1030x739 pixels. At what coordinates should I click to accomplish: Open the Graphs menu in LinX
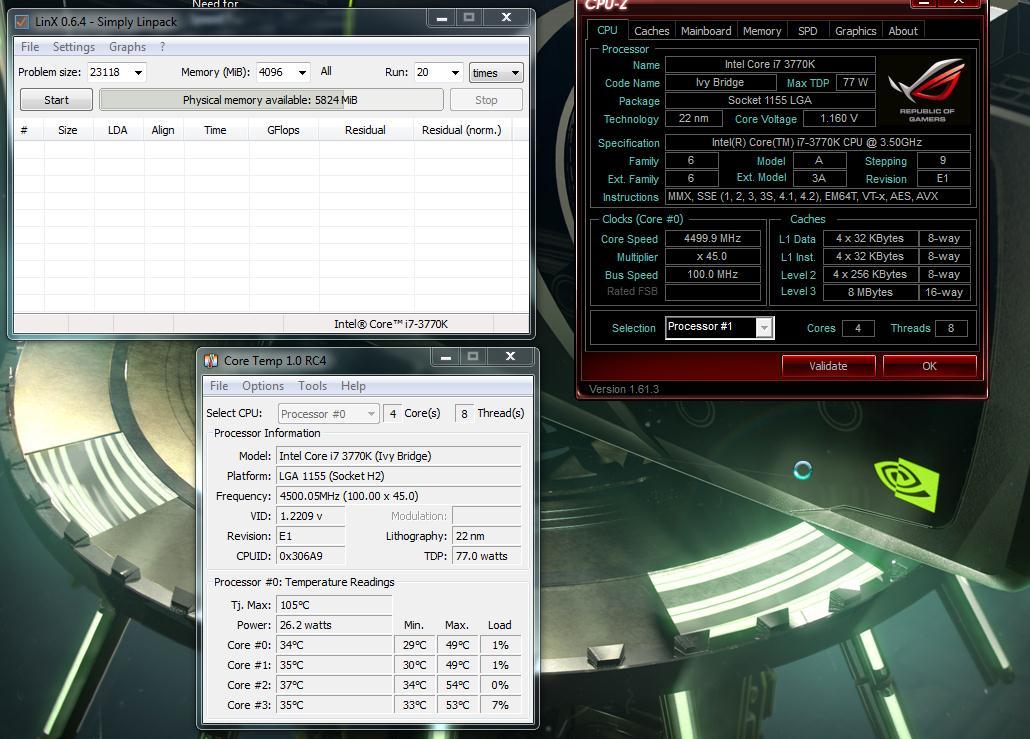tap(127, 47)
